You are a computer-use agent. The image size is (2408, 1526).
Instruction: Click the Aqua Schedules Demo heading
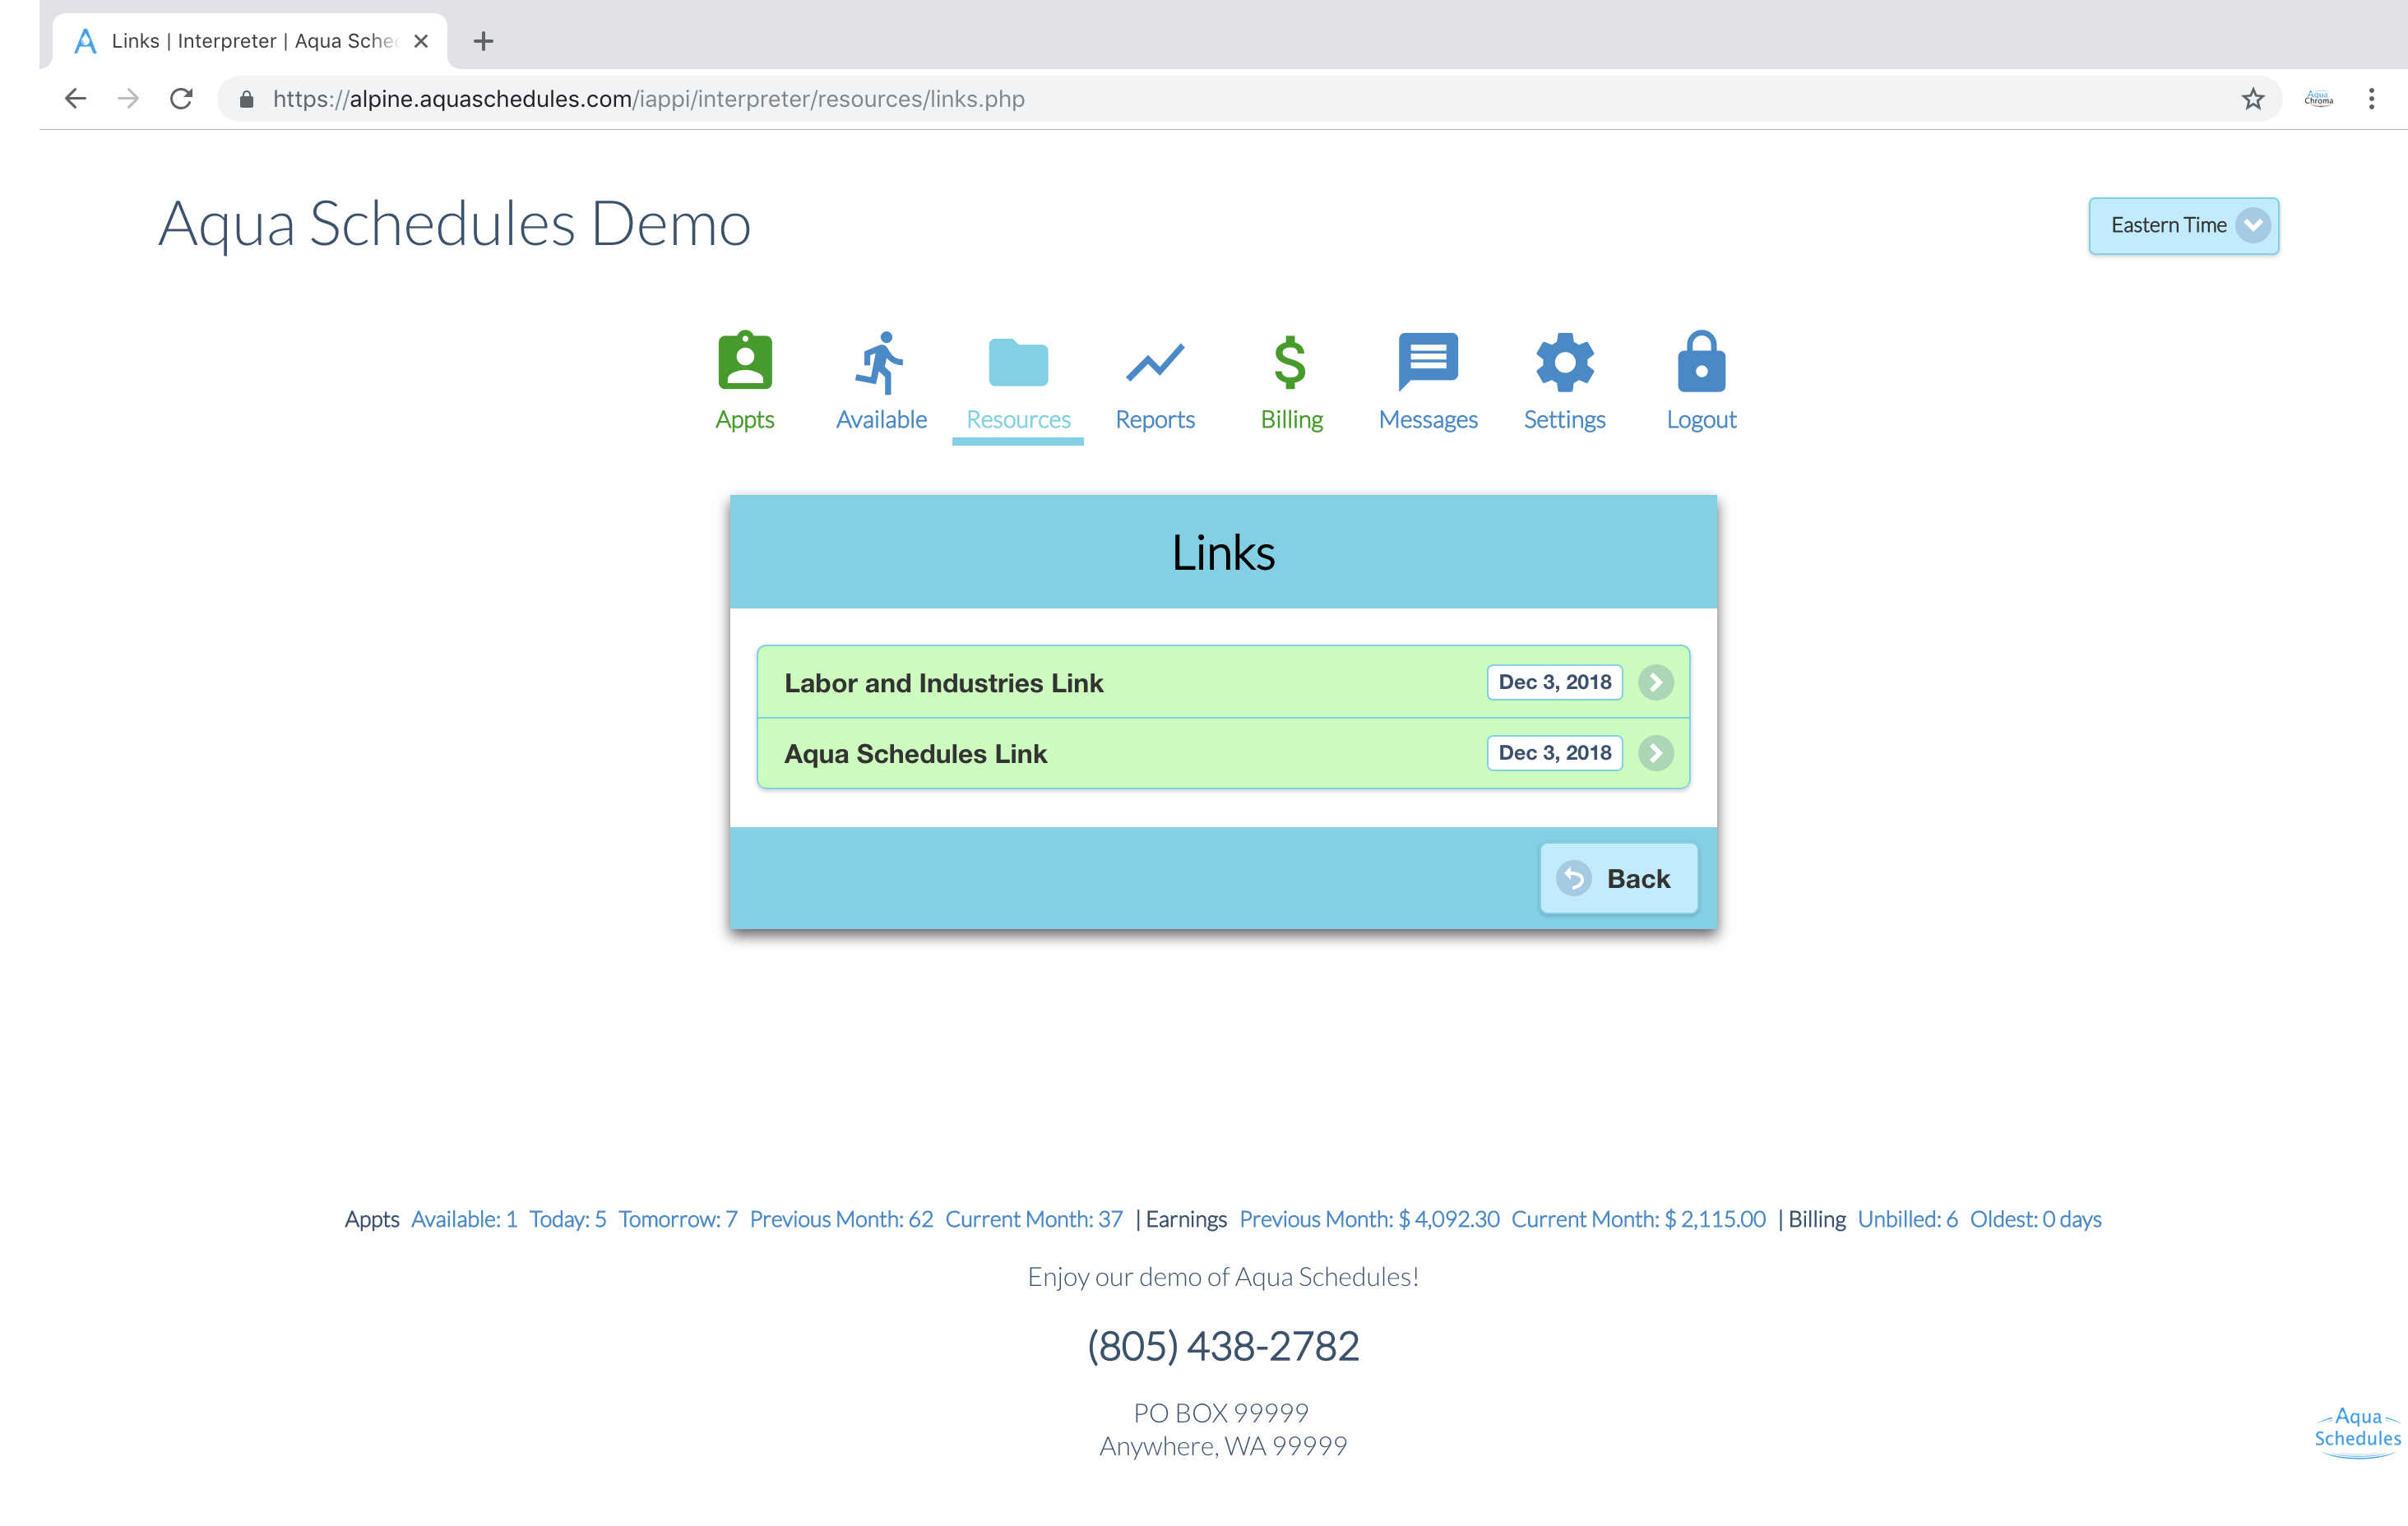pos(455,224)
